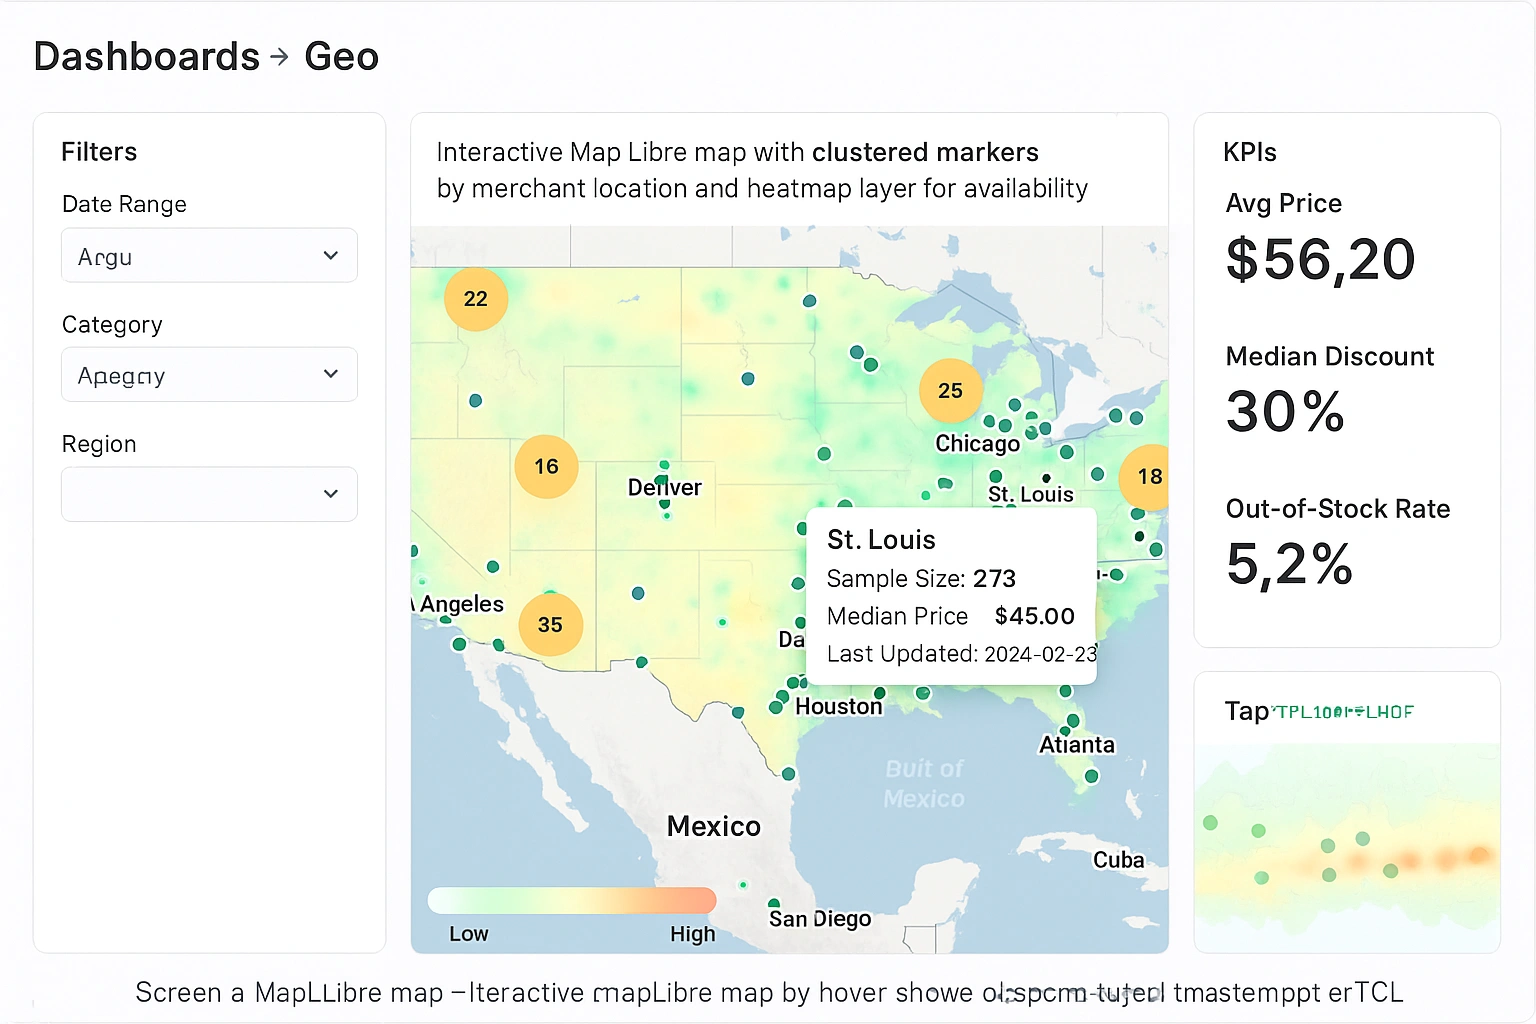Image resolution: width=1536 pixels, height=1024 pixels.
Task: Select the Geo breadcrumb item
Action: click(341, 57)
